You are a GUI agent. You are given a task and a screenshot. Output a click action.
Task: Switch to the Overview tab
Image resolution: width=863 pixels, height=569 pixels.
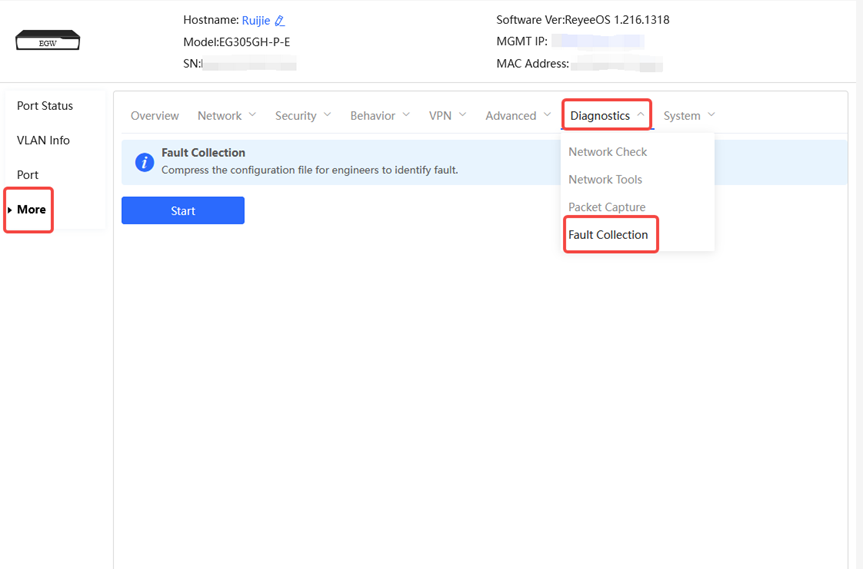(x=155, y=116)
